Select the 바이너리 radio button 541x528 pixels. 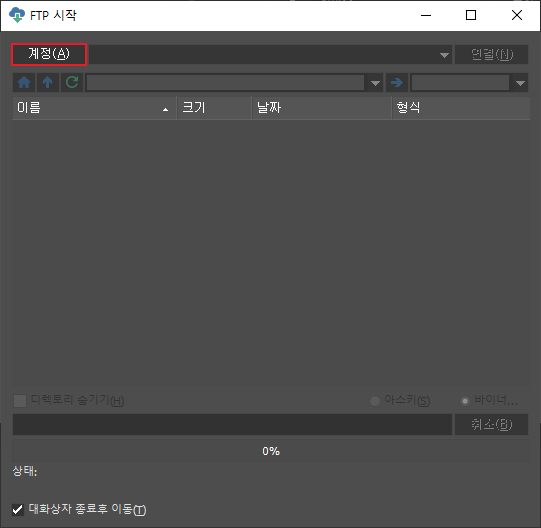pos(465,401)
